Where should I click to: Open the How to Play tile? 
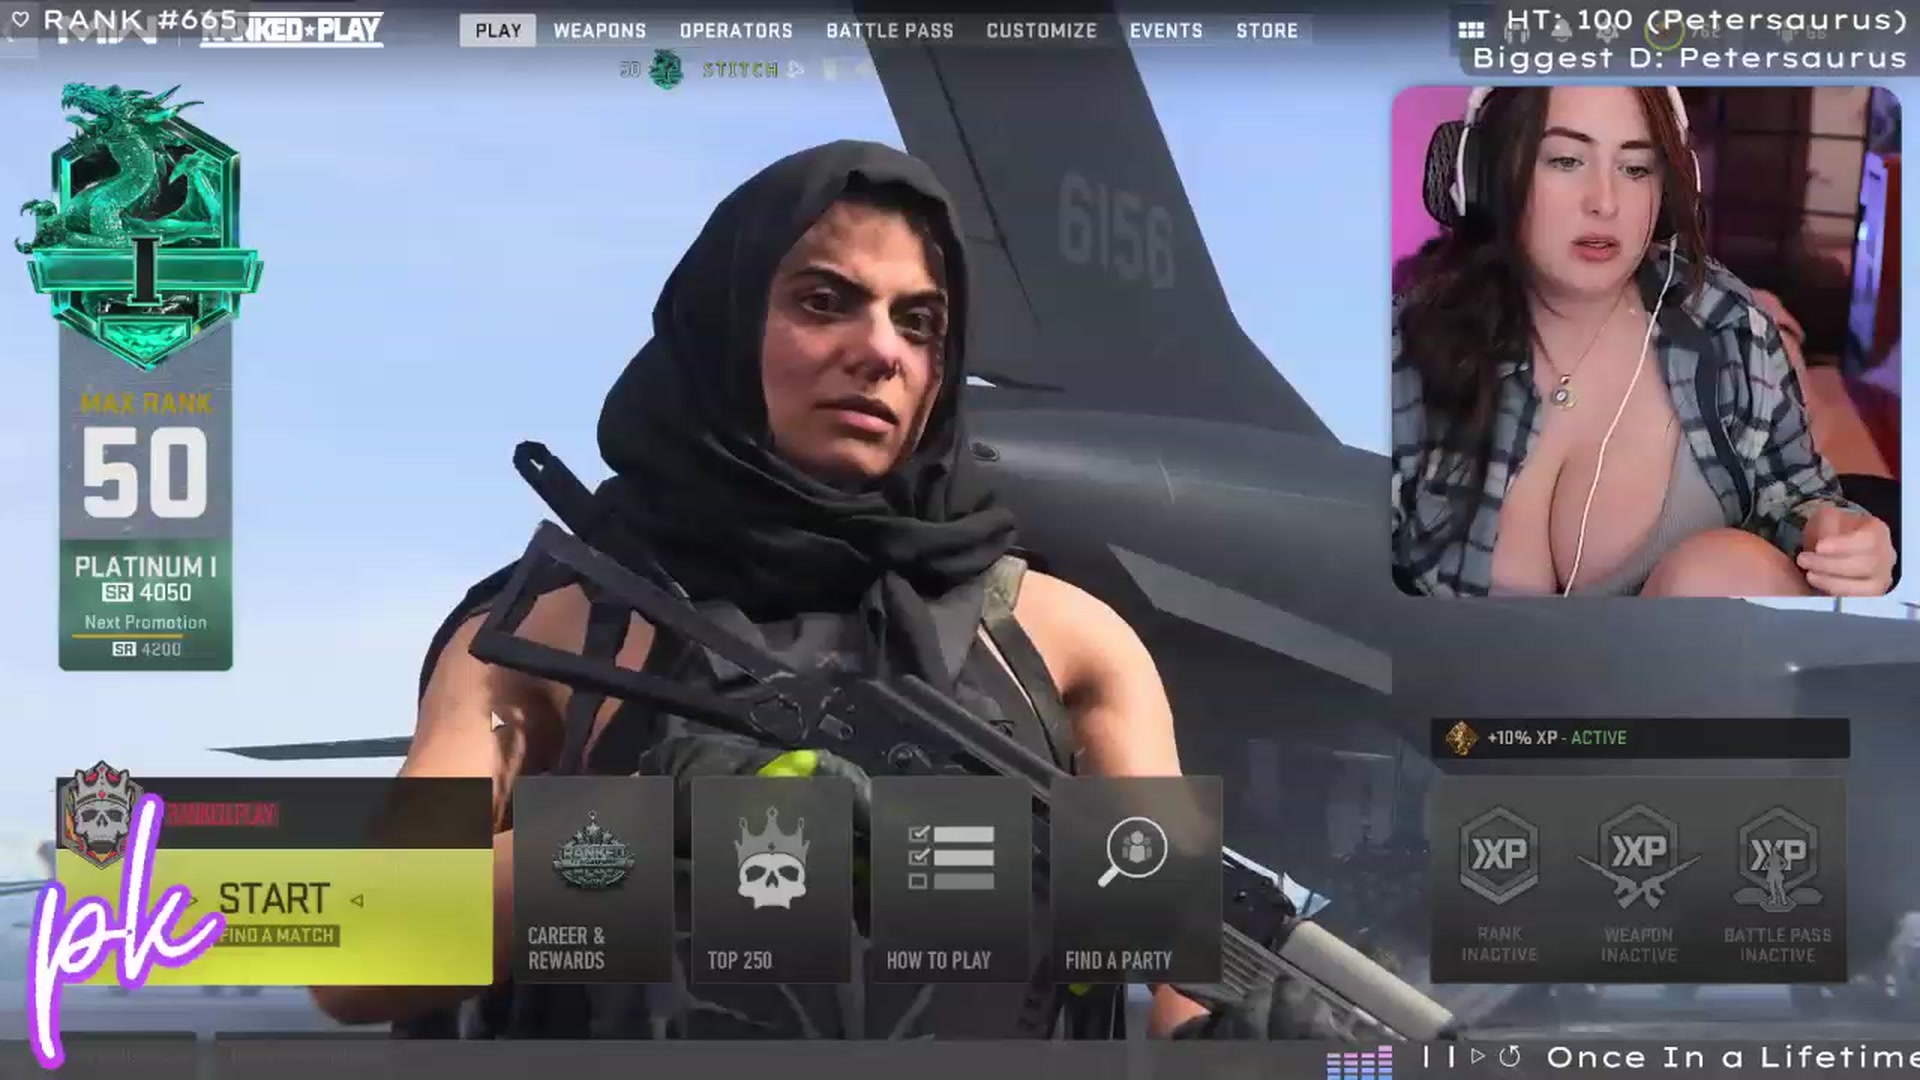pyautogui.click(x=950, y=879)
